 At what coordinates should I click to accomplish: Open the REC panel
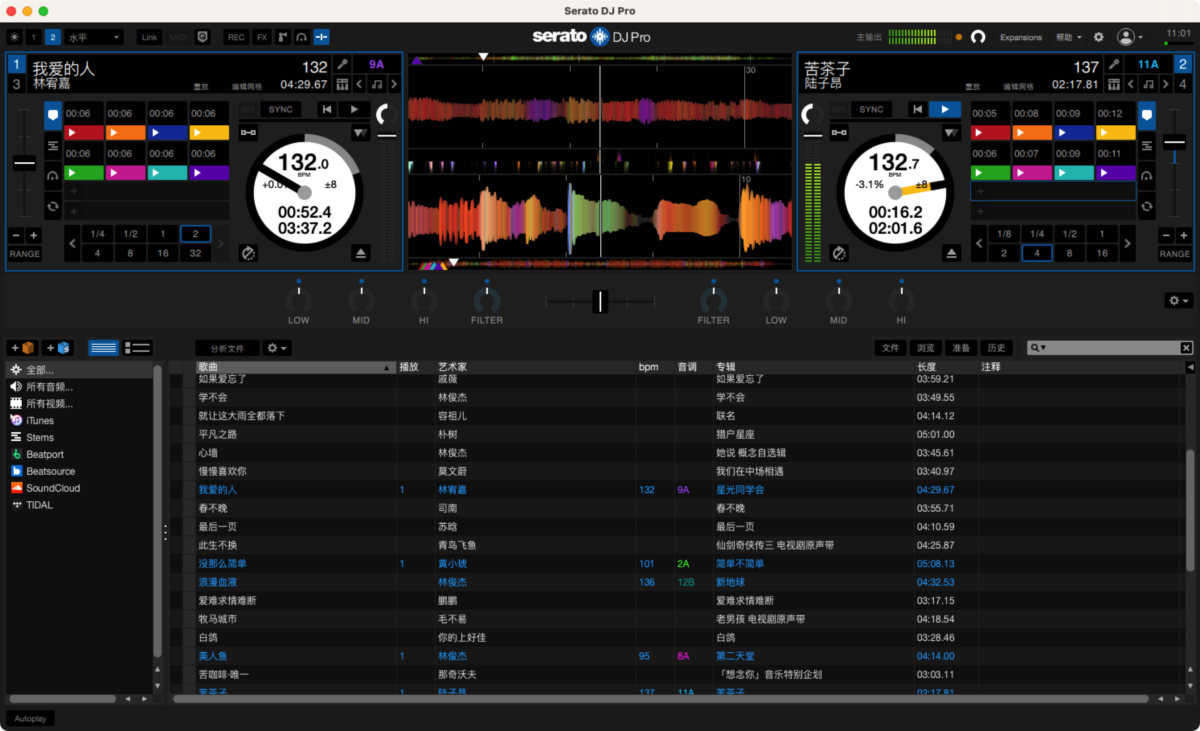(x=236, y=37)
